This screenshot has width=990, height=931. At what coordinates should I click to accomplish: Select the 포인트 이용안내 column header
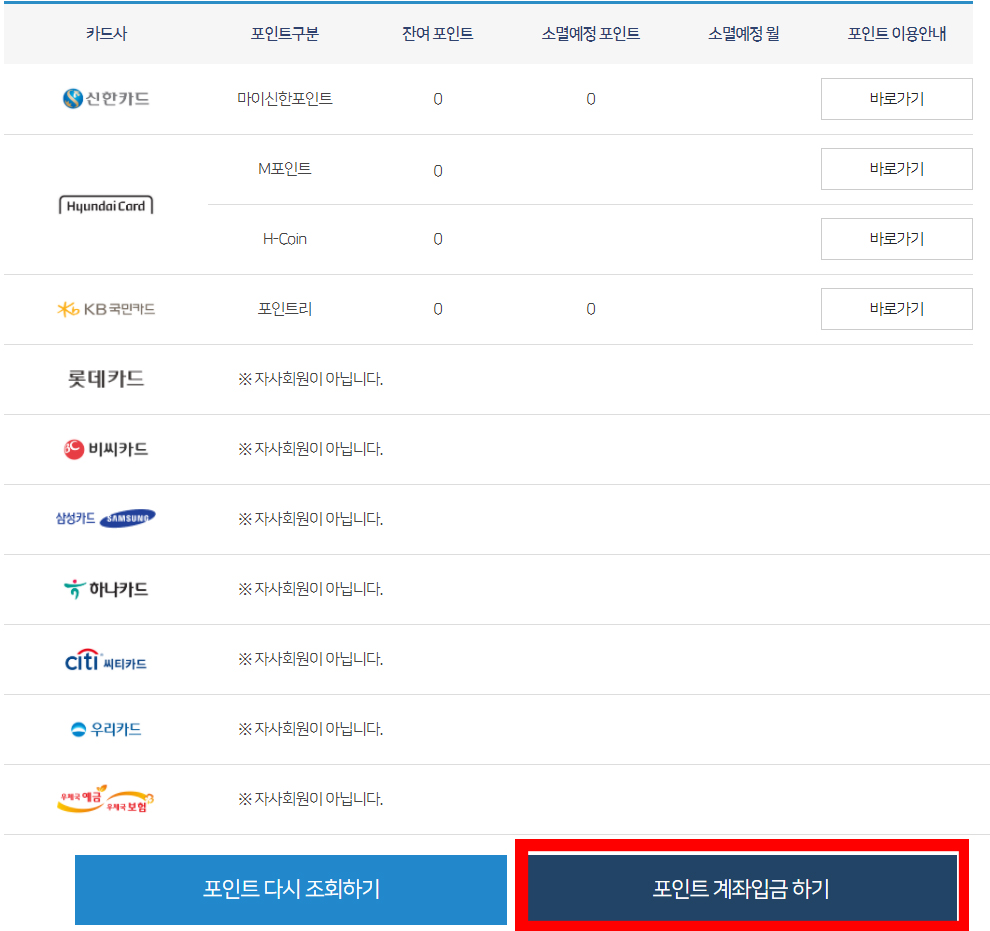(x=897, y=33)
